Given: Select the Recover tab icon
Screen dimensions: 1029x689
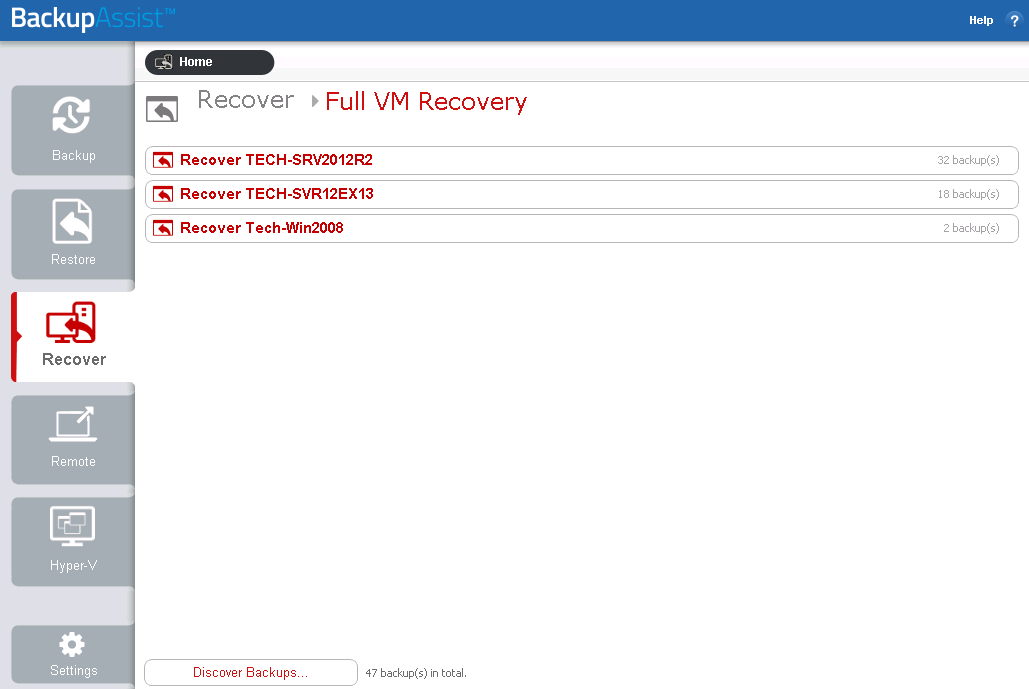Looking at the screenshot, I should (x=71, y=322).
